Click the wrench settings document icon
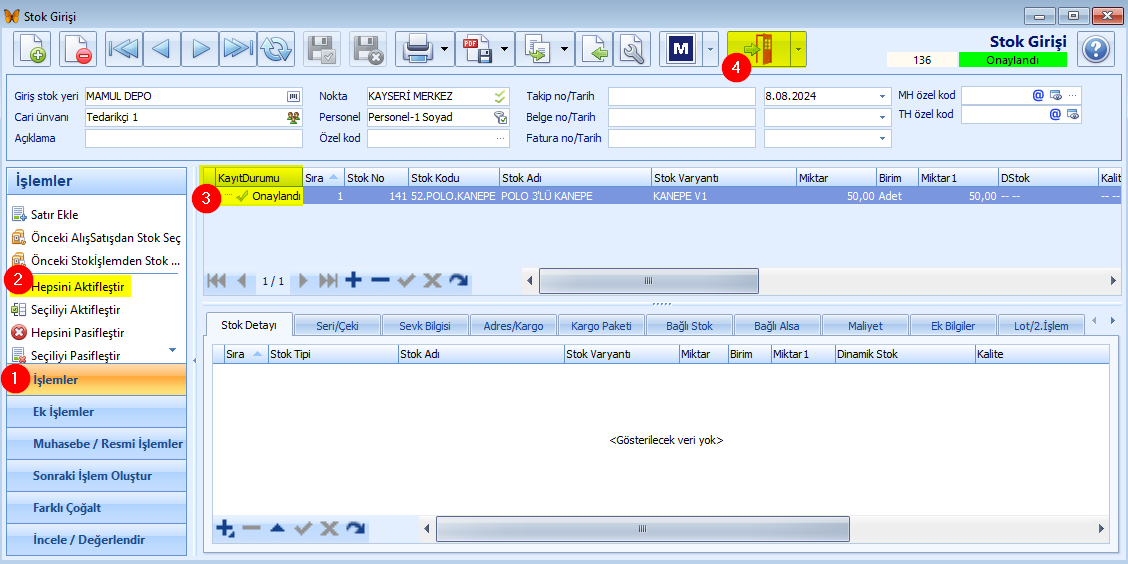This screenshot has width=1128, height=564. [x=632, y=50]
